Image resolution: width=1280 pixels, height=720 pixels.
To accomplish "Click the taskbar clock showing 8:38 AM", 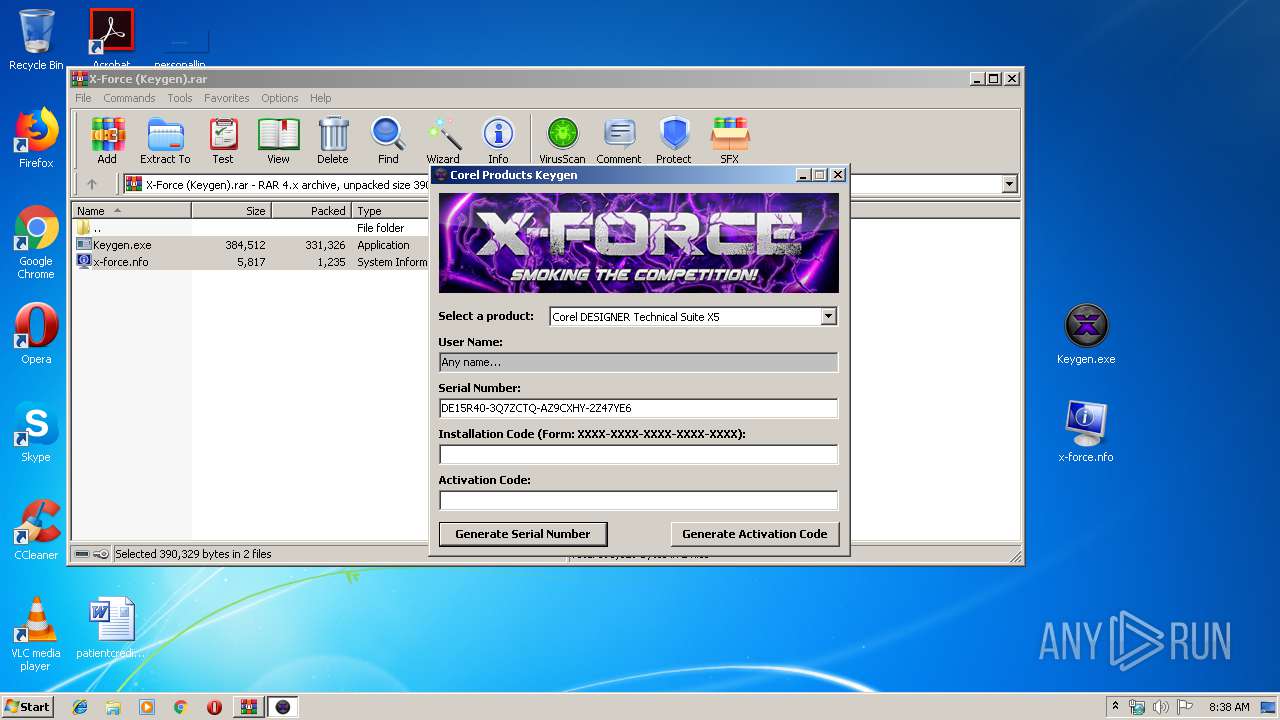I will [x=1229, y=707].
